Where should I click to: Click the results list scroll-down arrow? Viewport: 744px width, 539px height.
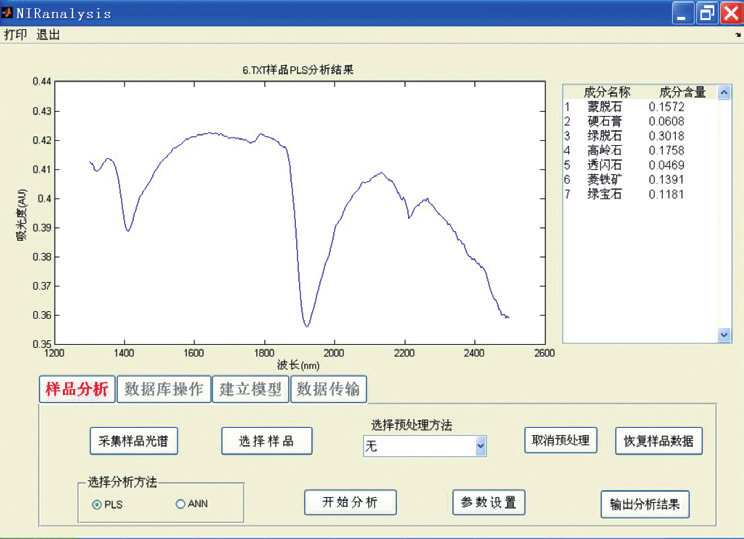(x=724, y=335)
